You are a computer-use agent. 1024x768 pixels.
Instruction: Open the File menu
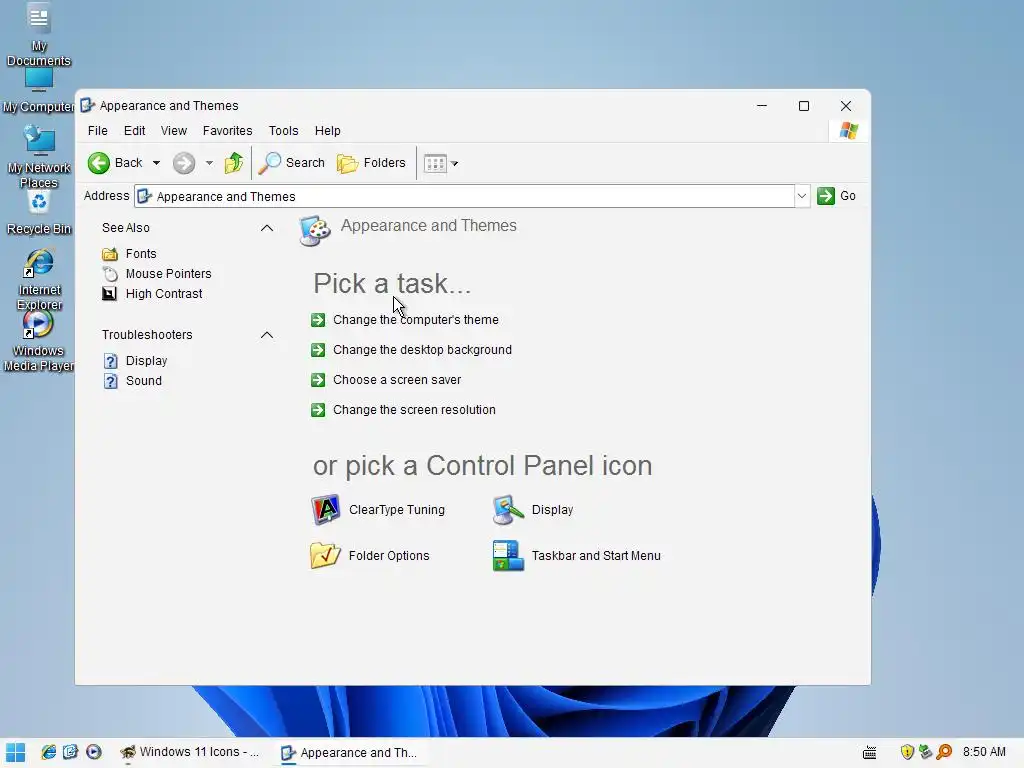(x=98, y=131)
